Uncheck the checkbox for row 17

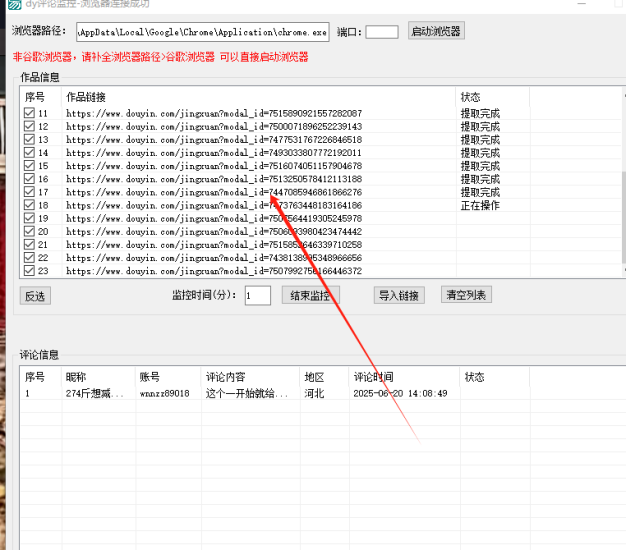point(29,192)
